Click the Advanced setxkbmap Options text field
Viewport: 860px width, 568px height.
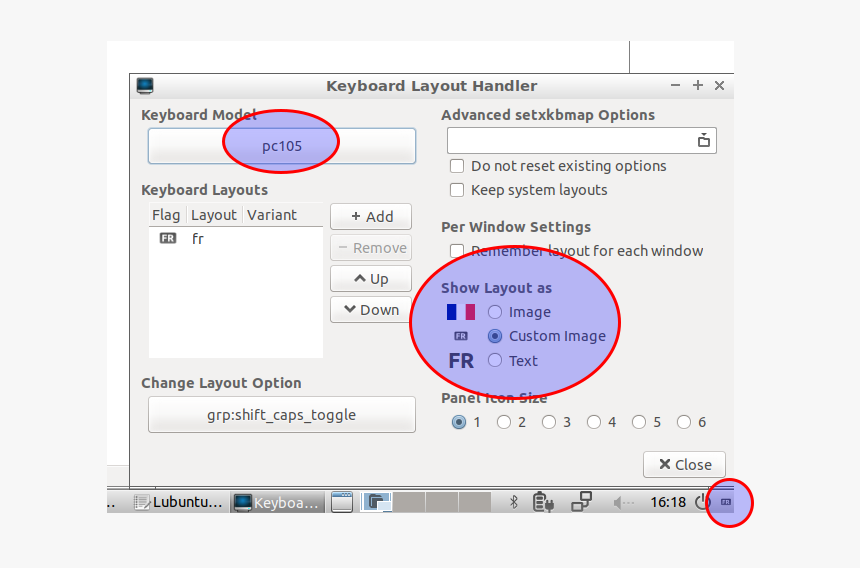pos(581,140)
